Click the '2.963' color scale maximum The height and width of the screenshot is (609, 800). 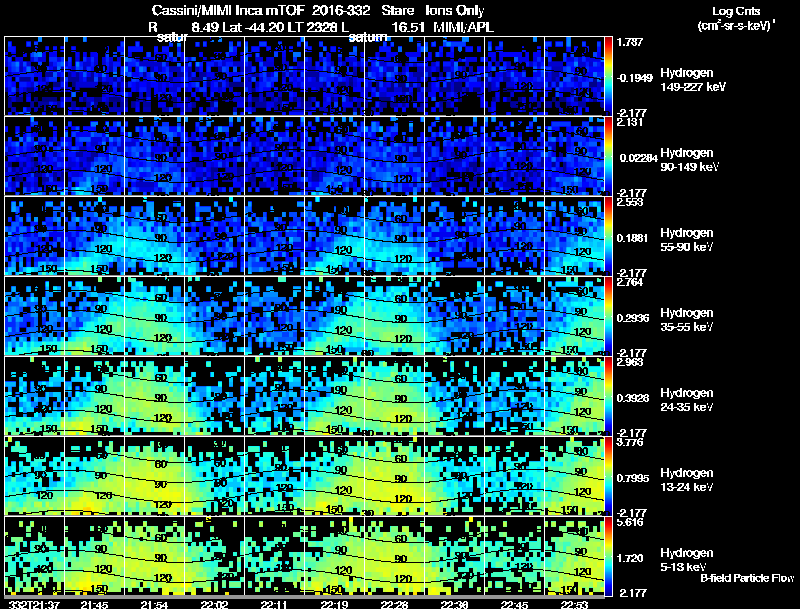coord(630,362)
